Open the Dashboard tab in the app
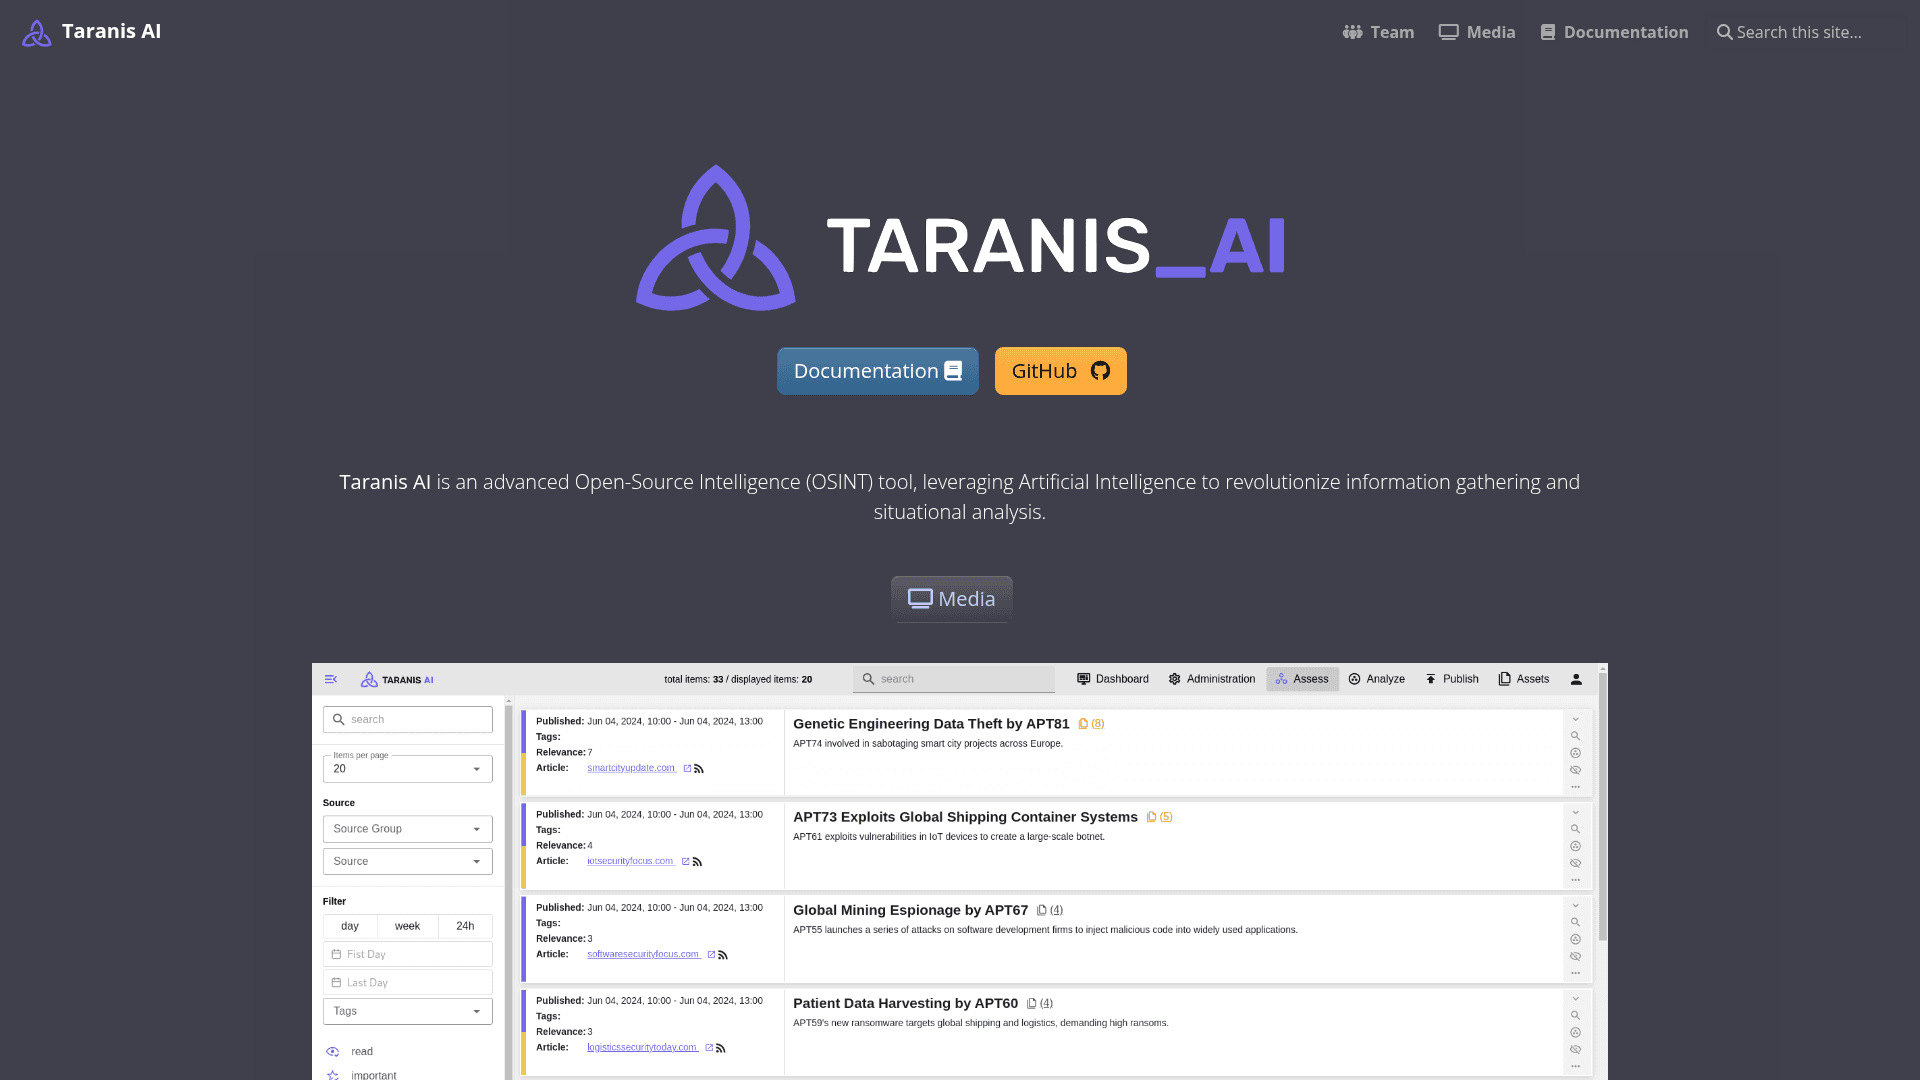1920x1080 pixels. click(1113, 679)
